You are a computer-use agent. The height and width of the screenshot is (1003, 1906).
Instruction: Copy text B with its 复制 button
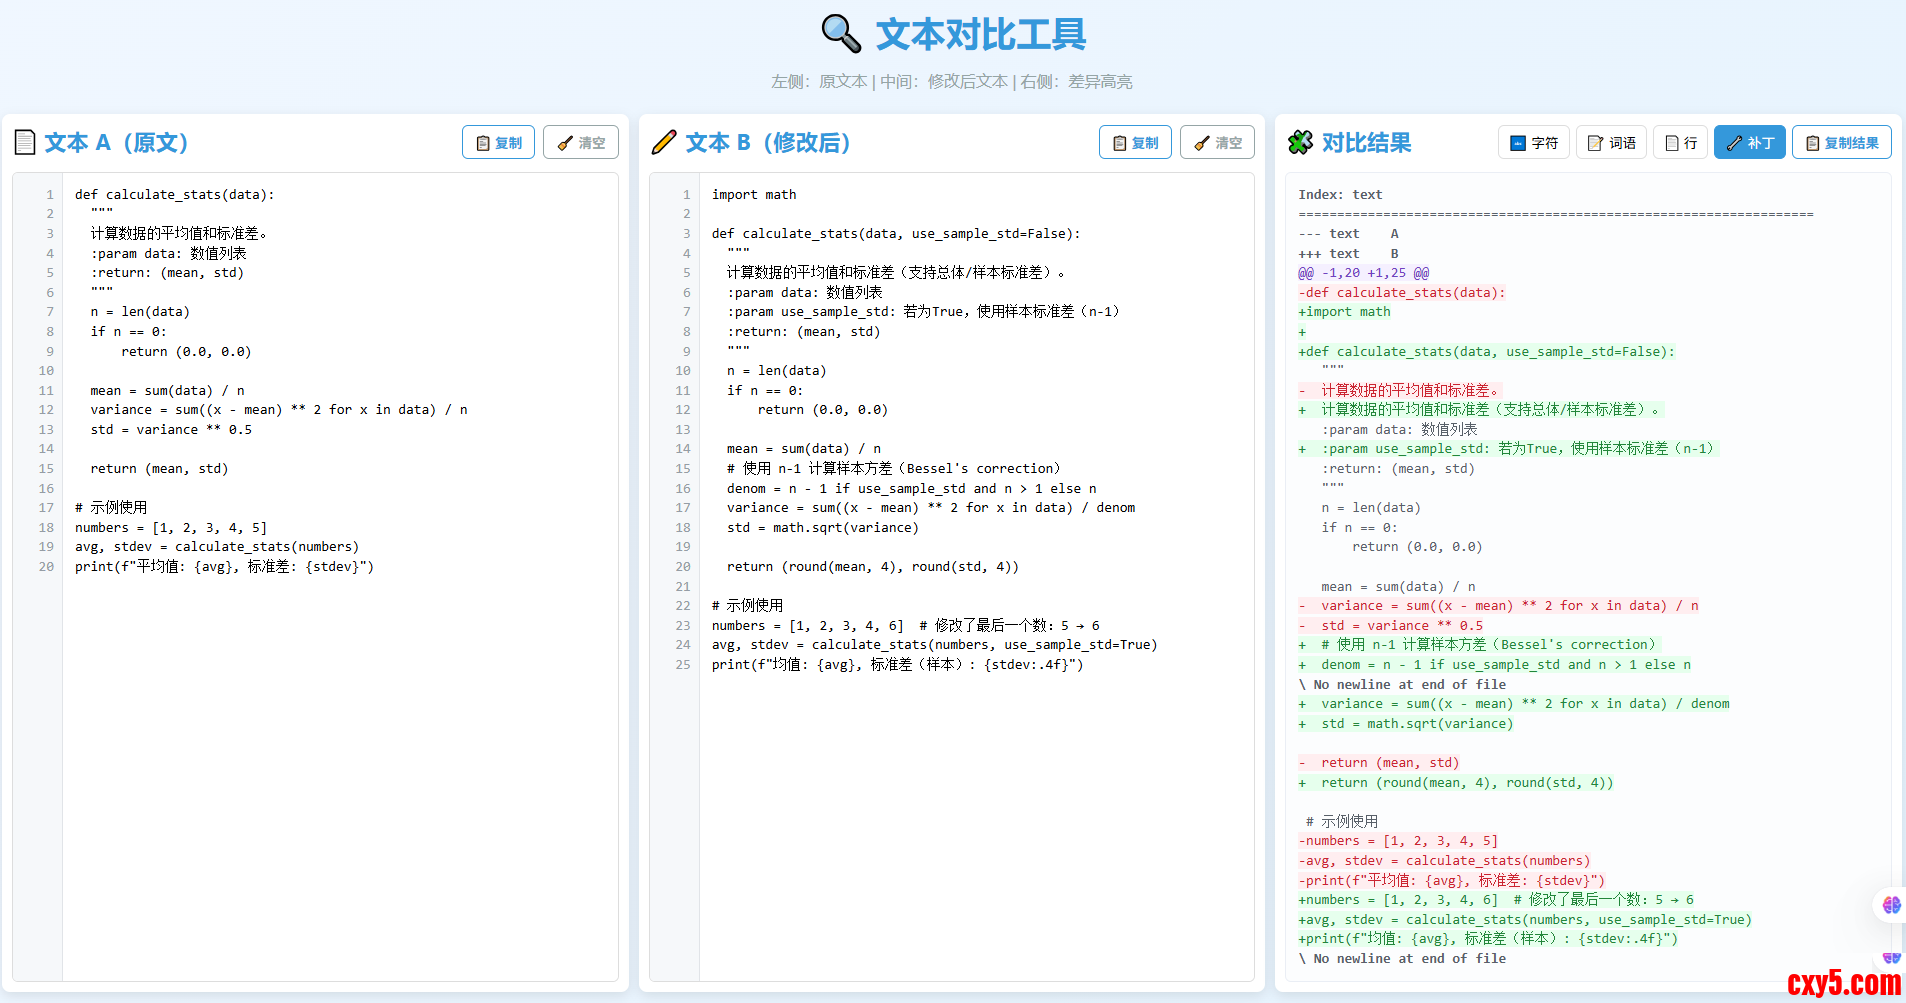tap(1135, 143)
